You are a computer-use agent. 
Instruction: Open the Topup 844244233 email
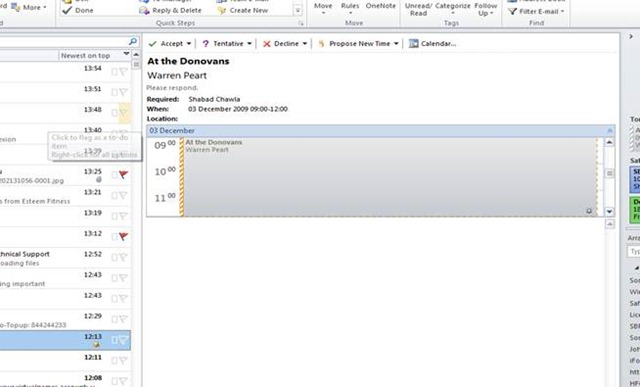click(x=65, y=320)
